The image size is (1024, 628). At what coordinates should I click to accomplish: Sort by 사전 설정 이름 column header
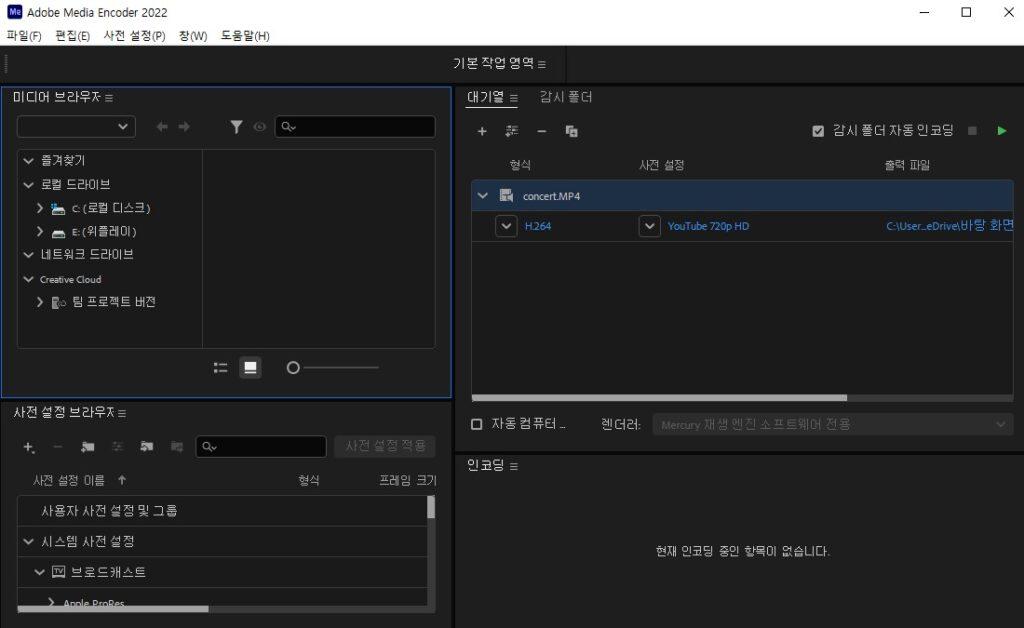point(69,480)
